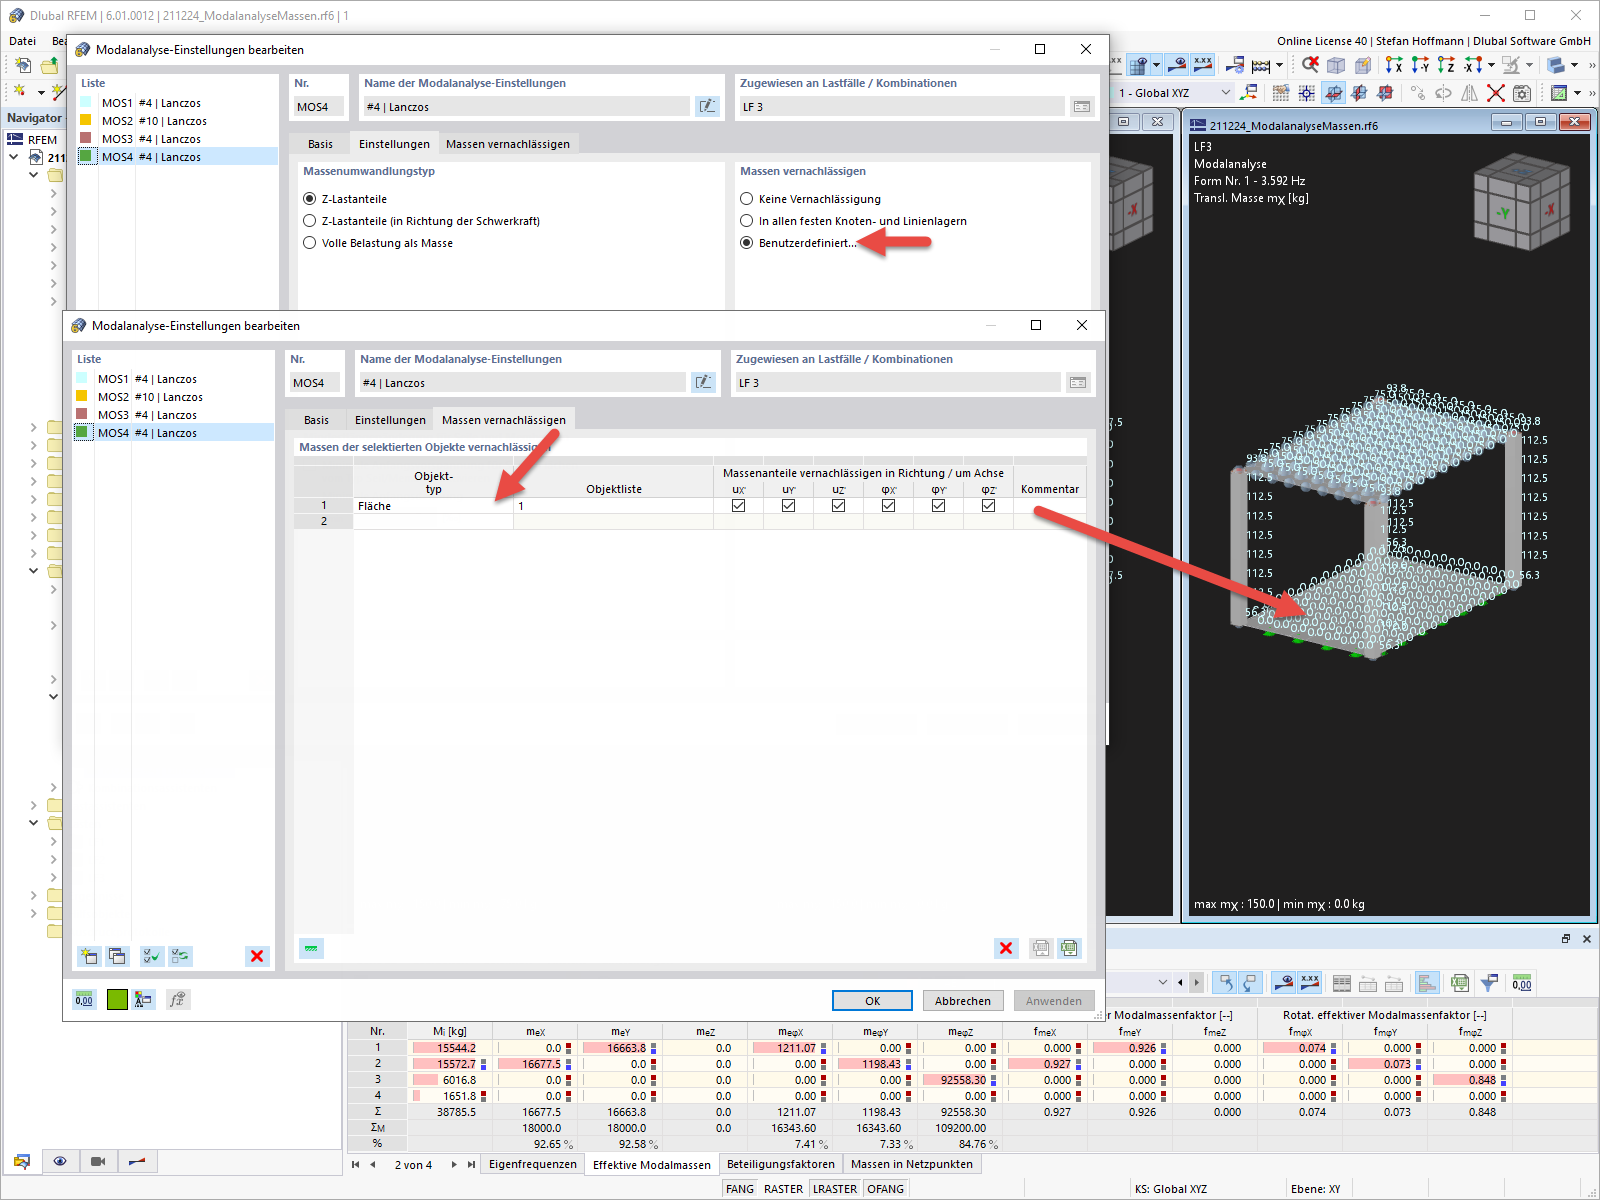Open the rendering mode dropdown arrow
Viewport: 1600px width, 1200px height.
1573,65
